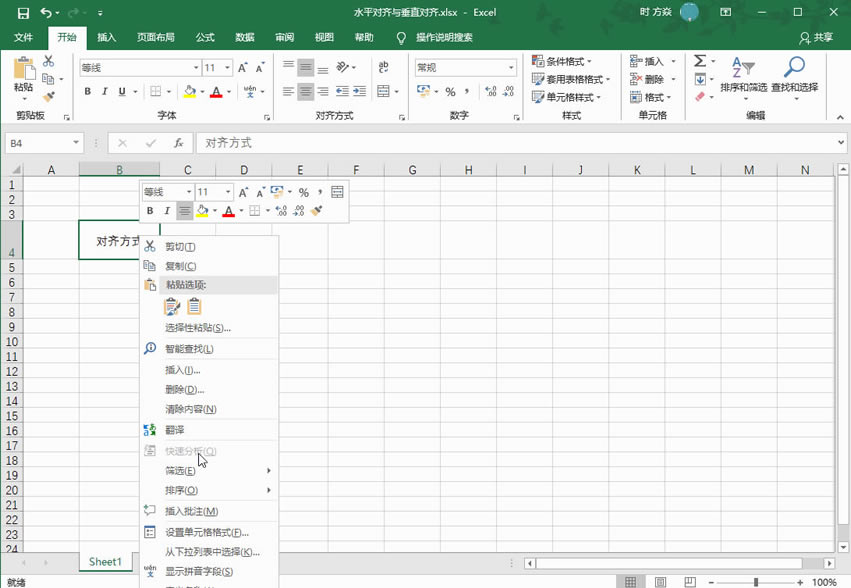The width and height of the screenshot is (851, 588).
Task: Click the Percent Style icon
Action: [x=450, y=91]
